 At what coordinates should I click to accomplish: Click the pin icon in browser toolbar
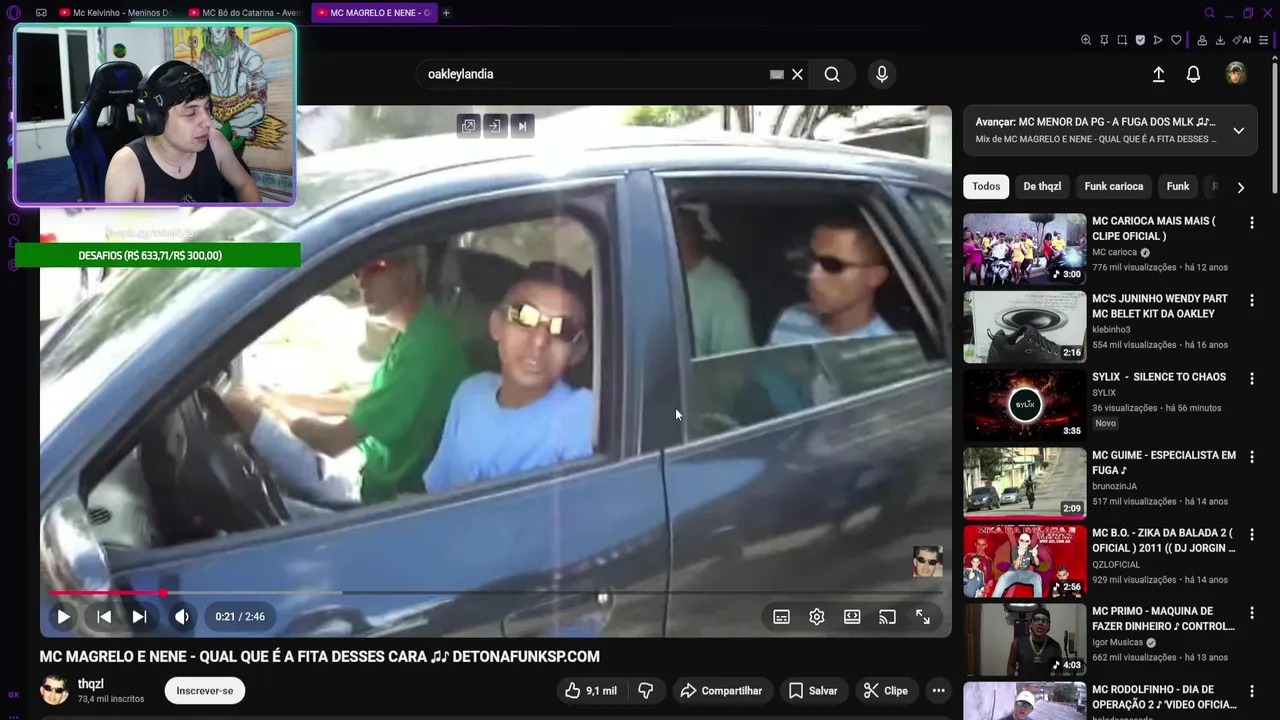(x=1104, y=40)
